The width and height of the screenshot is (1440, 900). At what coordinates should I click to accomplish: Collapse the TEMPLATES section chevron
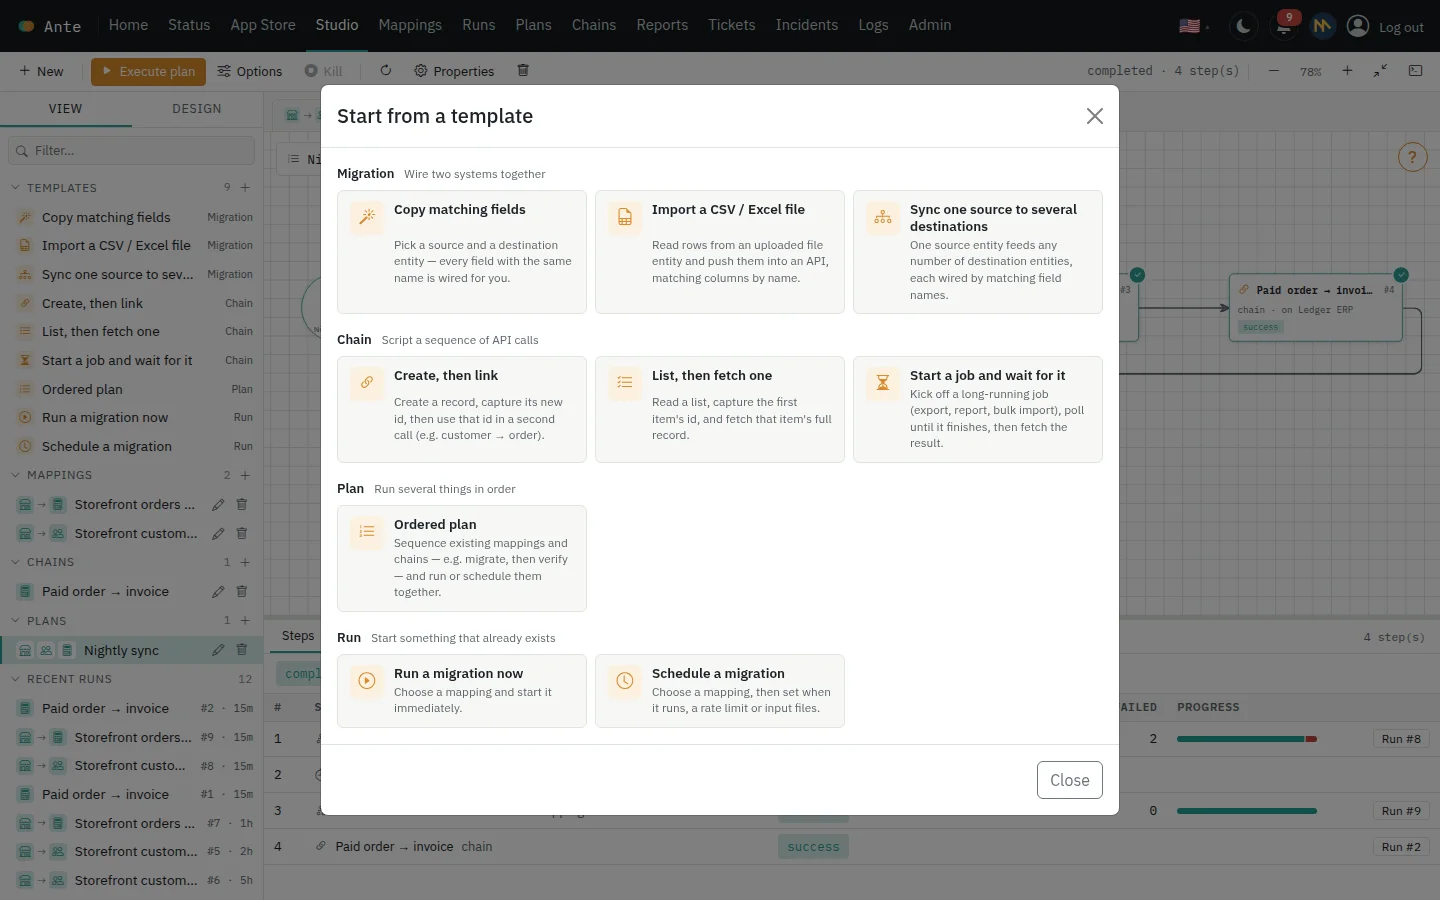pyautogui.click(x=15, y=187)
